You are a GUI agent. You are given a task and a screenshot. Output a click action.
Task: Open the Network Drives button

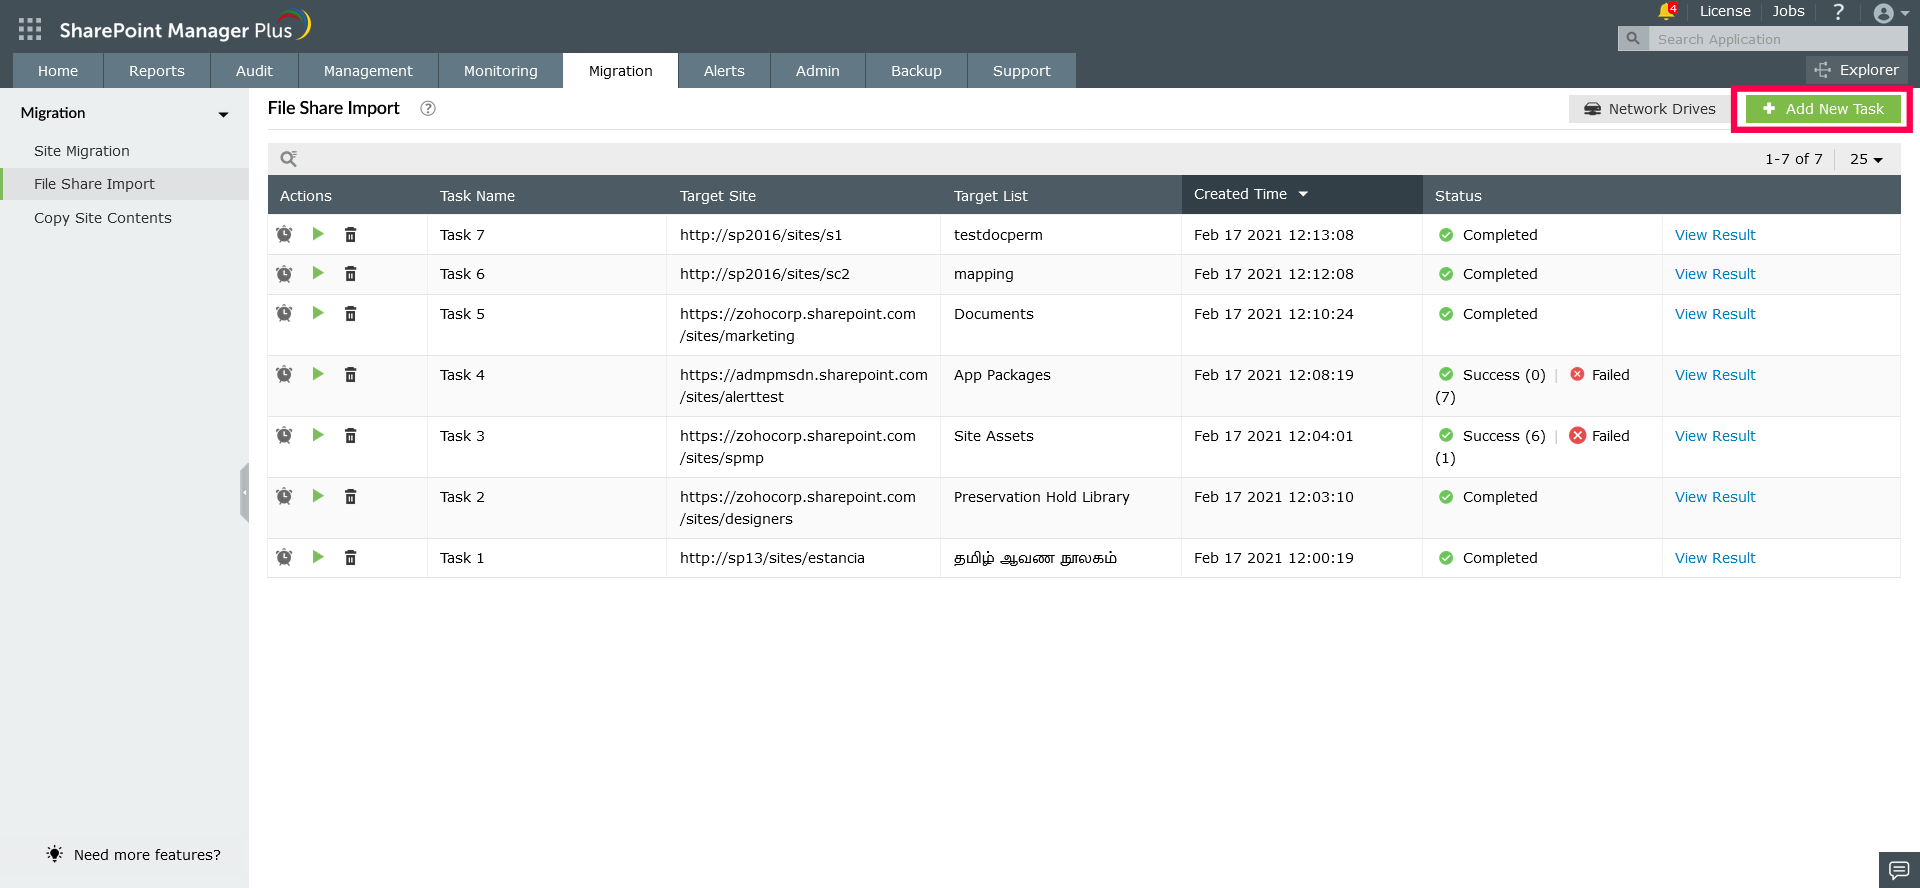click(1650, 109)
